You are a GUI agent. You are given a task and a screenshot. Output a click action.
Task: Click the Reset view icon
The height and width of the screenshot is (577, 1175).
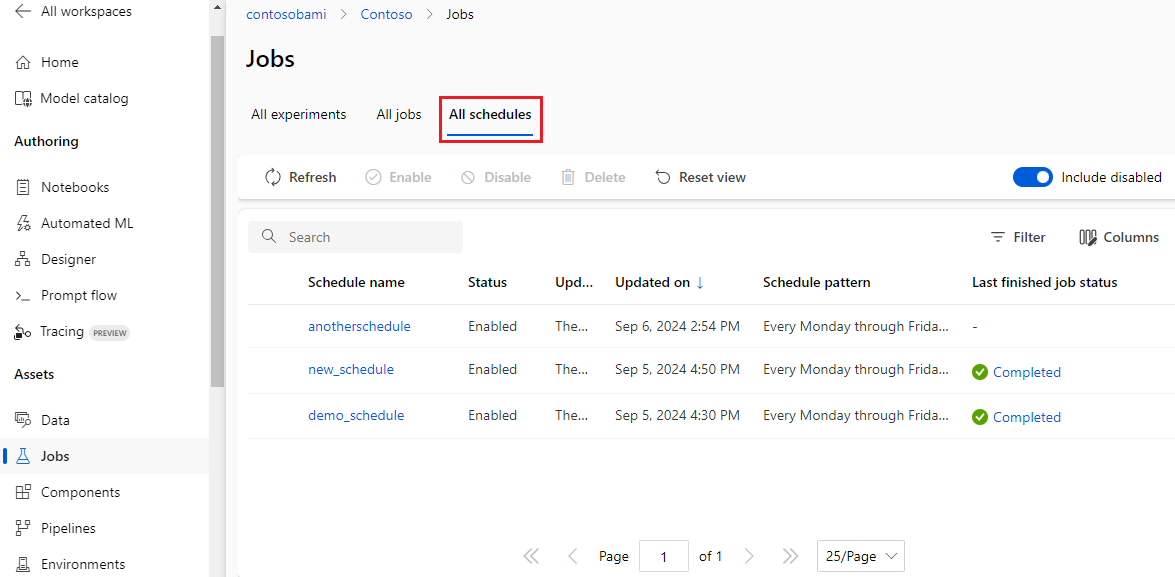coord(663,177)
